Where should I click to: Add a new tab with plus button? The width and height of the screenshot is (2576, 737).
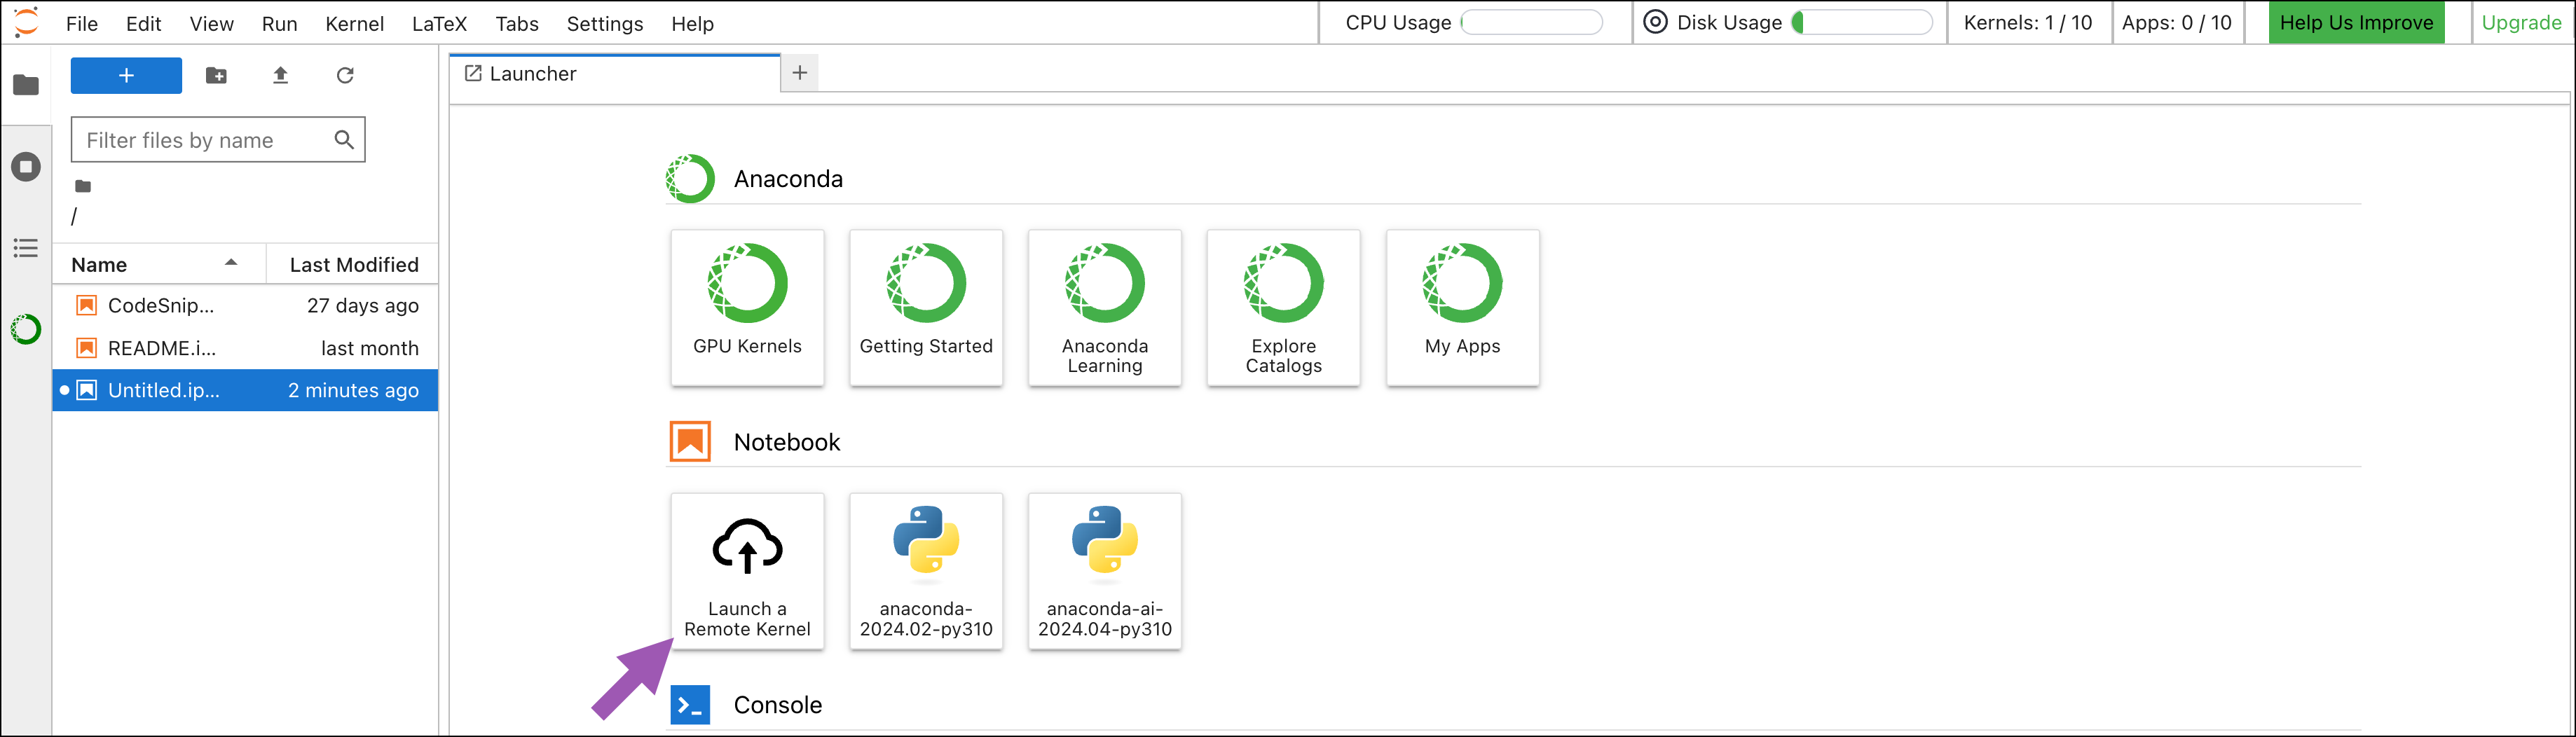(800, 73)
